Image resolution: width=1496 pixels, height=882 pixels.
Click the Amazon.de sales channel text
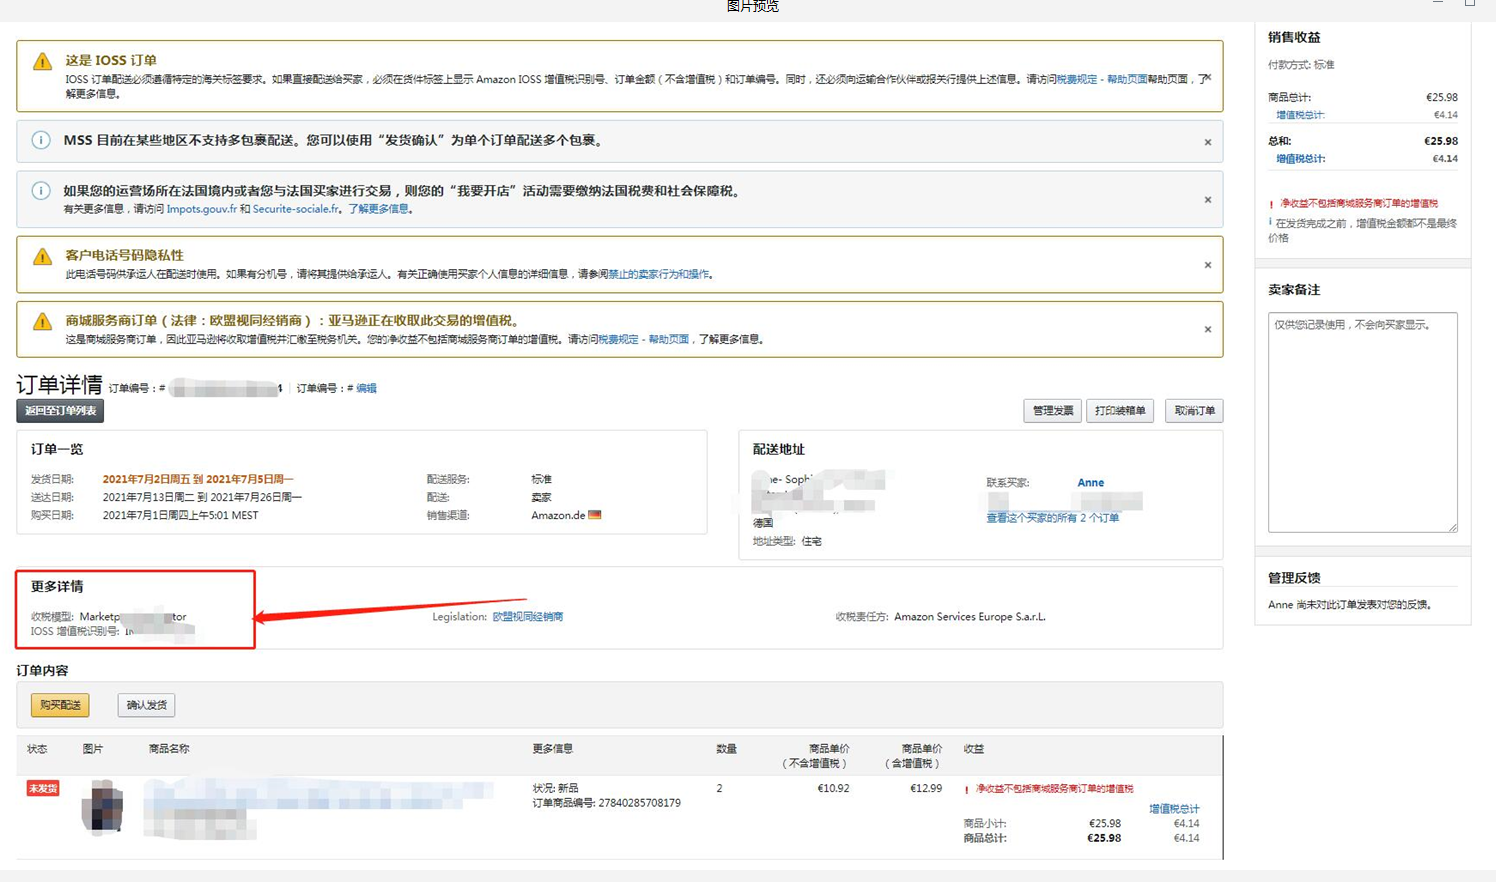tap(558, 515)
